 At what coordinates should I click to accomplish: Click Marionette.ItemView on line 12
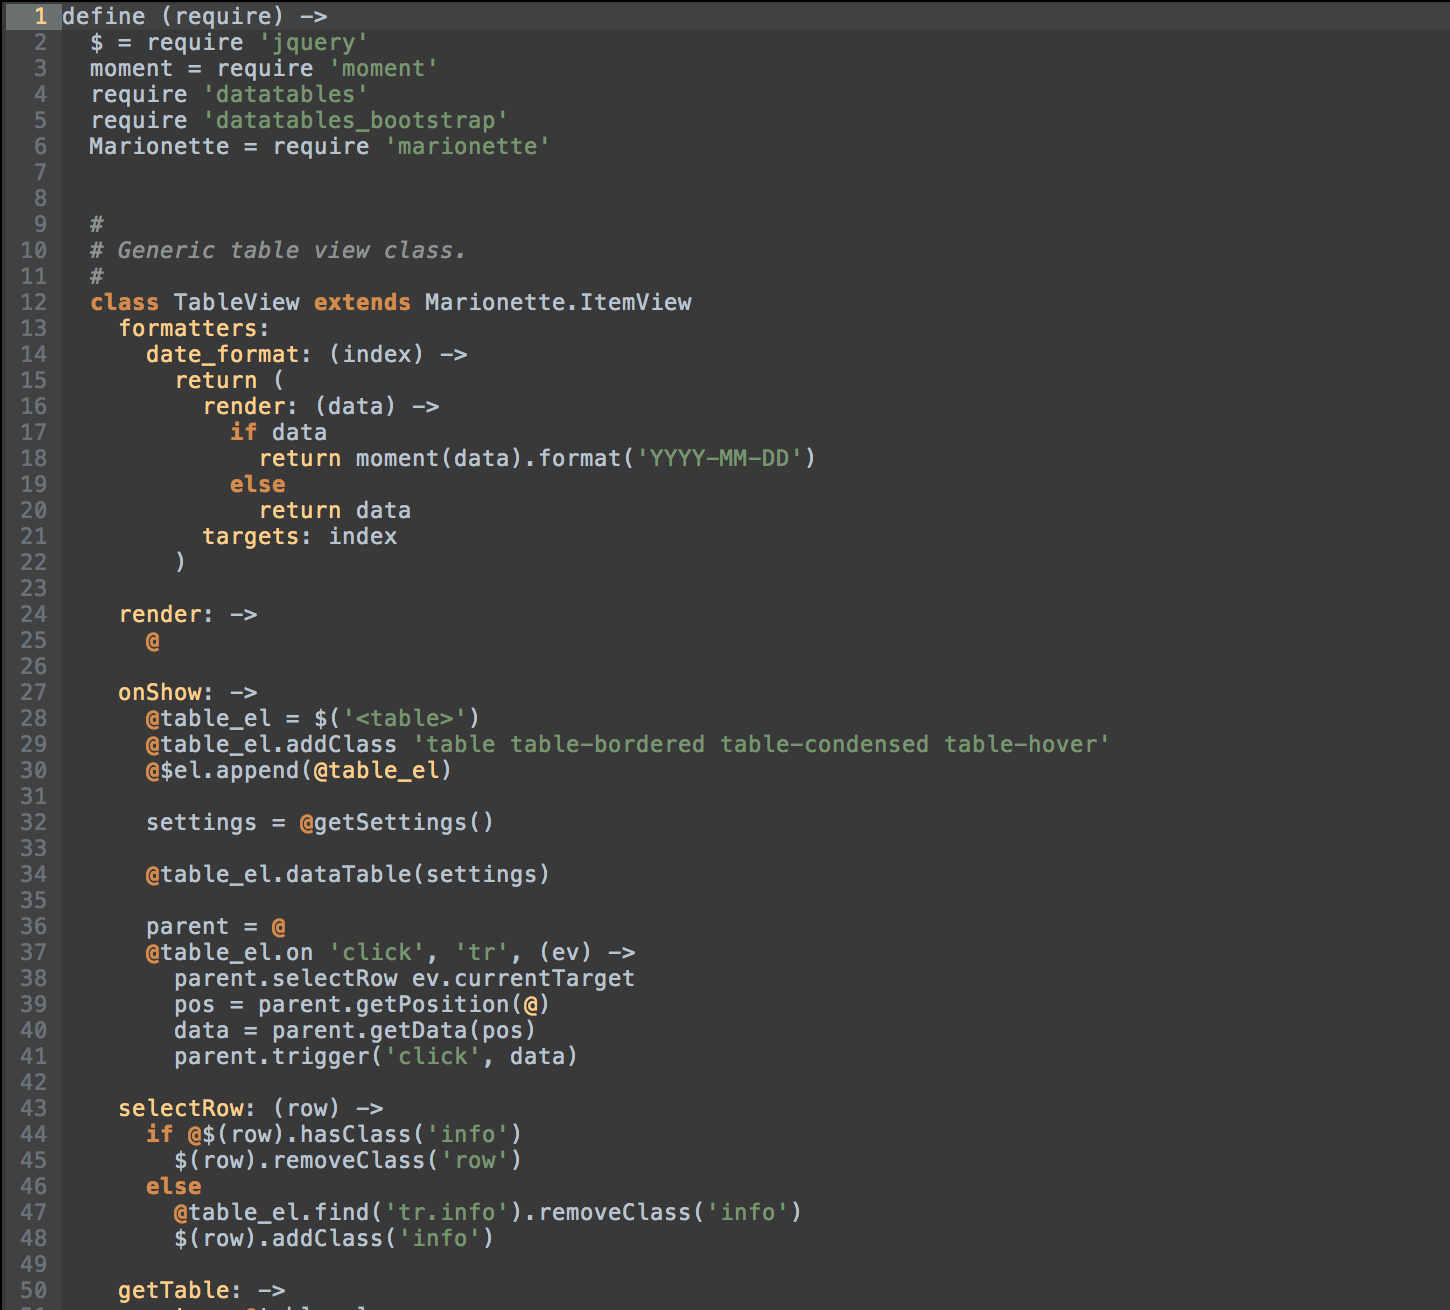pyautogui.click(x=558, y=302)
